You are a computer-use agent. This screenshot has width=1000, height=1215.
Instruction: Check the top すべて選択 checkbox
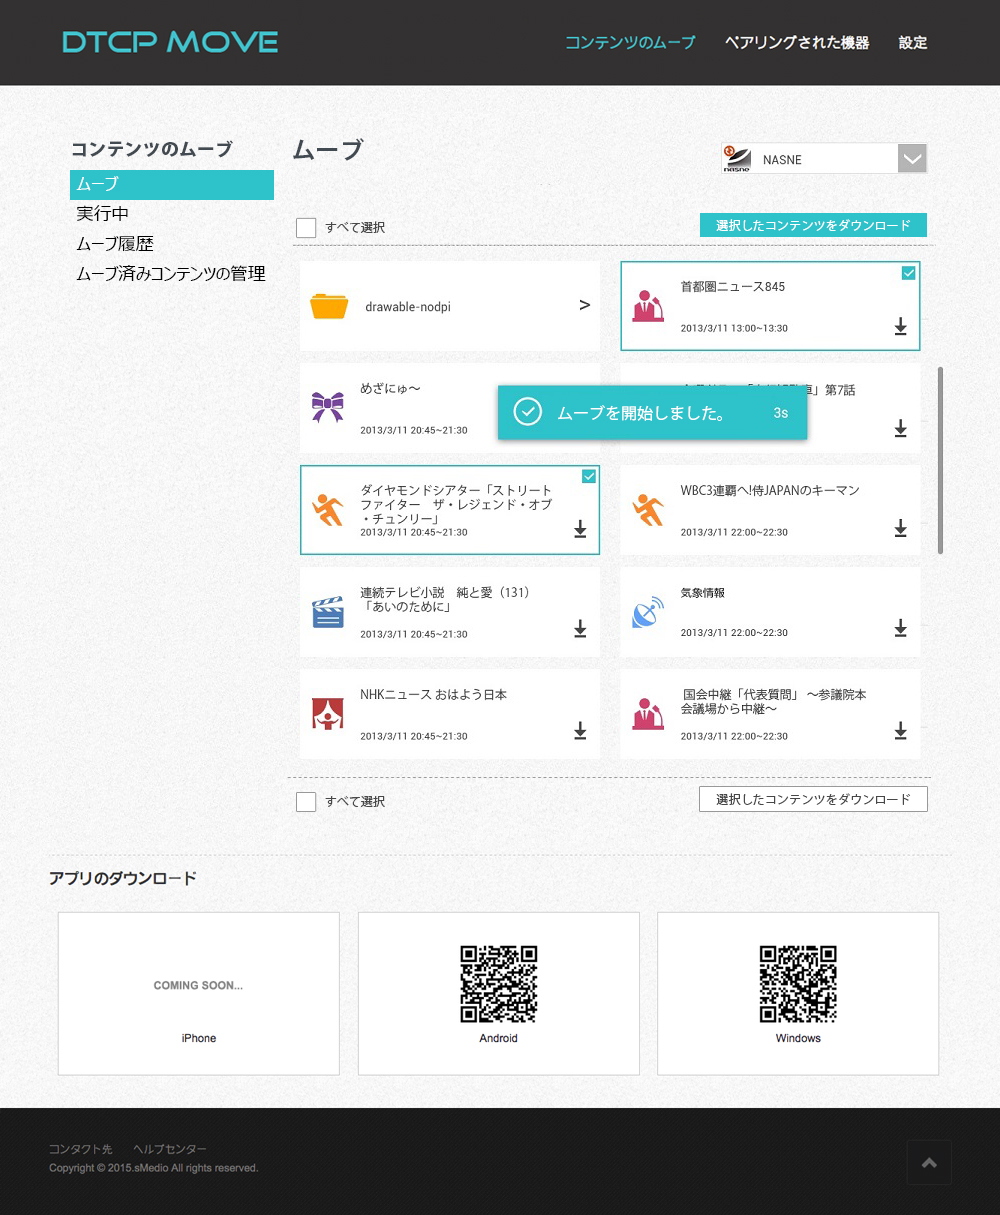pos(306,228)
